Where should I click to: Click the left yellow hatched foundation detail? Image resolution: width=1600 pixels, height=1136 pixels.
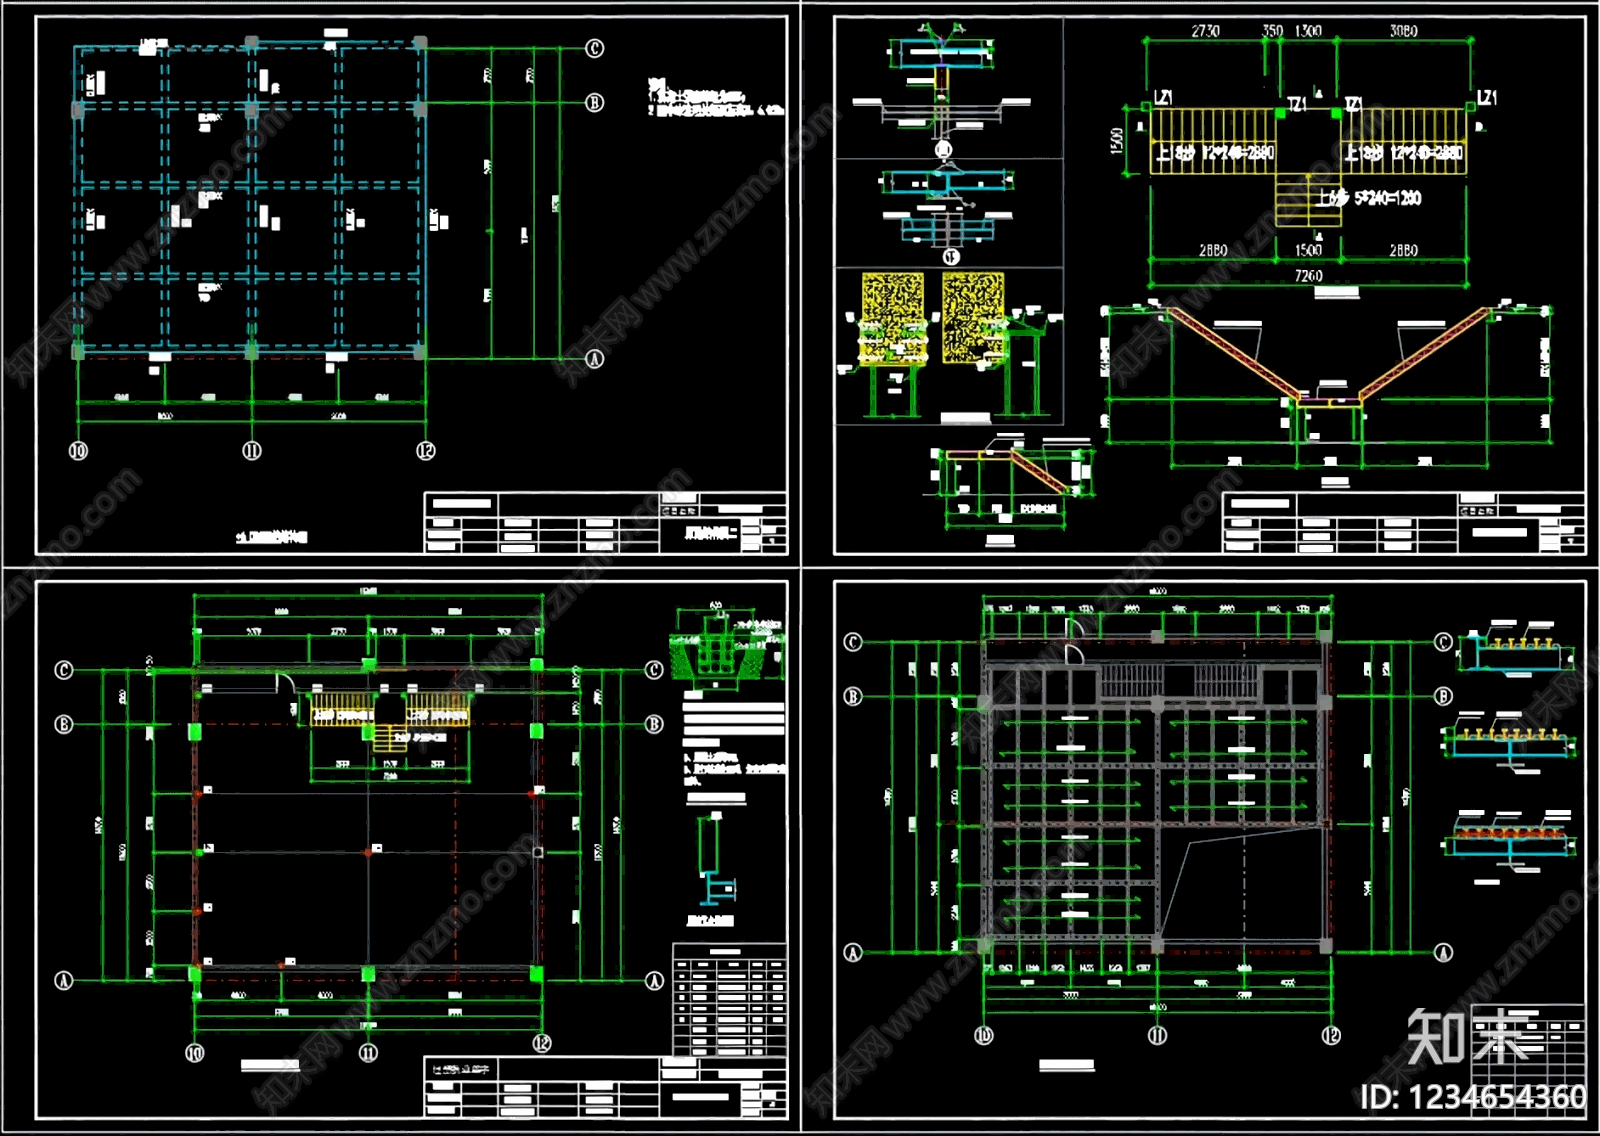point(892,318)
